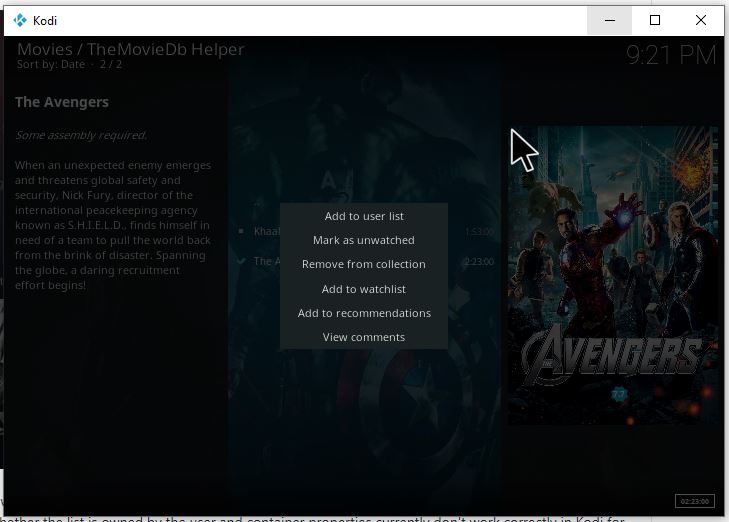Viewport: 729px width, 522px height.
Task: Click the Some assembly required tagline
Action: pos(81,135)
